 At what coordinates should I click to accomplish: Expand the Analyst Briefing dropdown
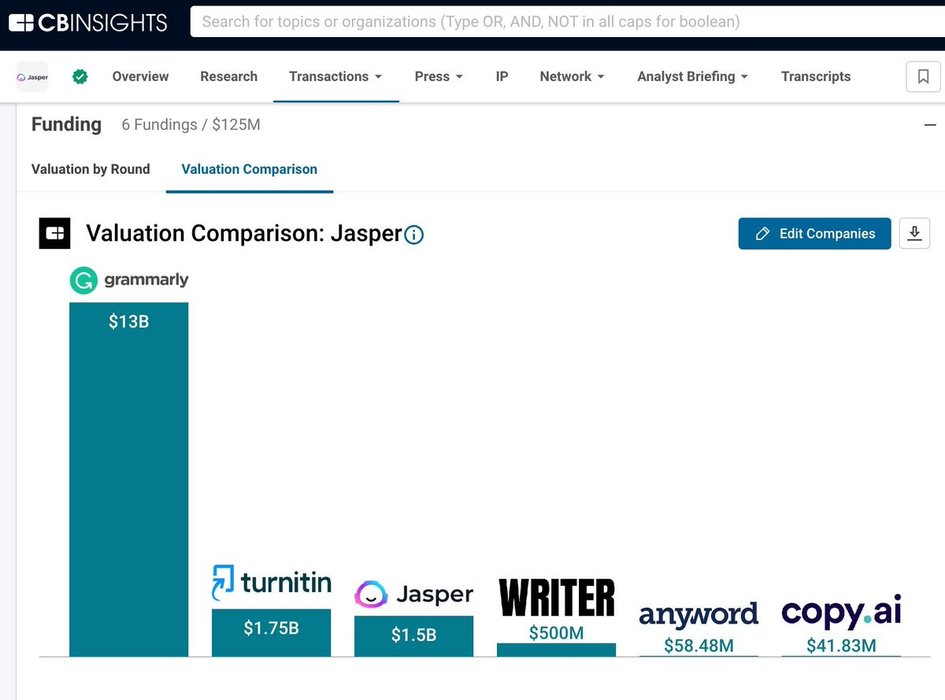coord(692,77)
